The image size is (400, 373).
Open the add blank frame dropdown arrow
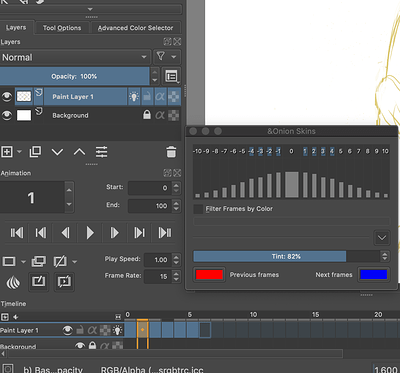click(x=23, y=262)
